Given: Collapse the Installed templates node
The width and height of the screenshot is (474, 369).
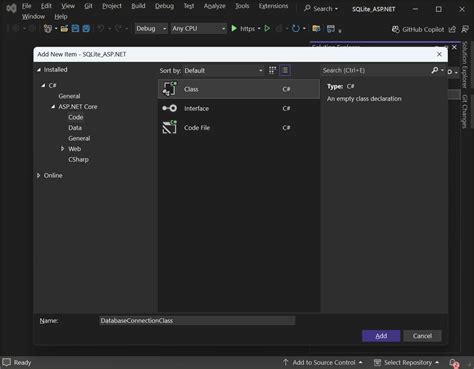Looking at the screenshot, I should pos(39,70).
